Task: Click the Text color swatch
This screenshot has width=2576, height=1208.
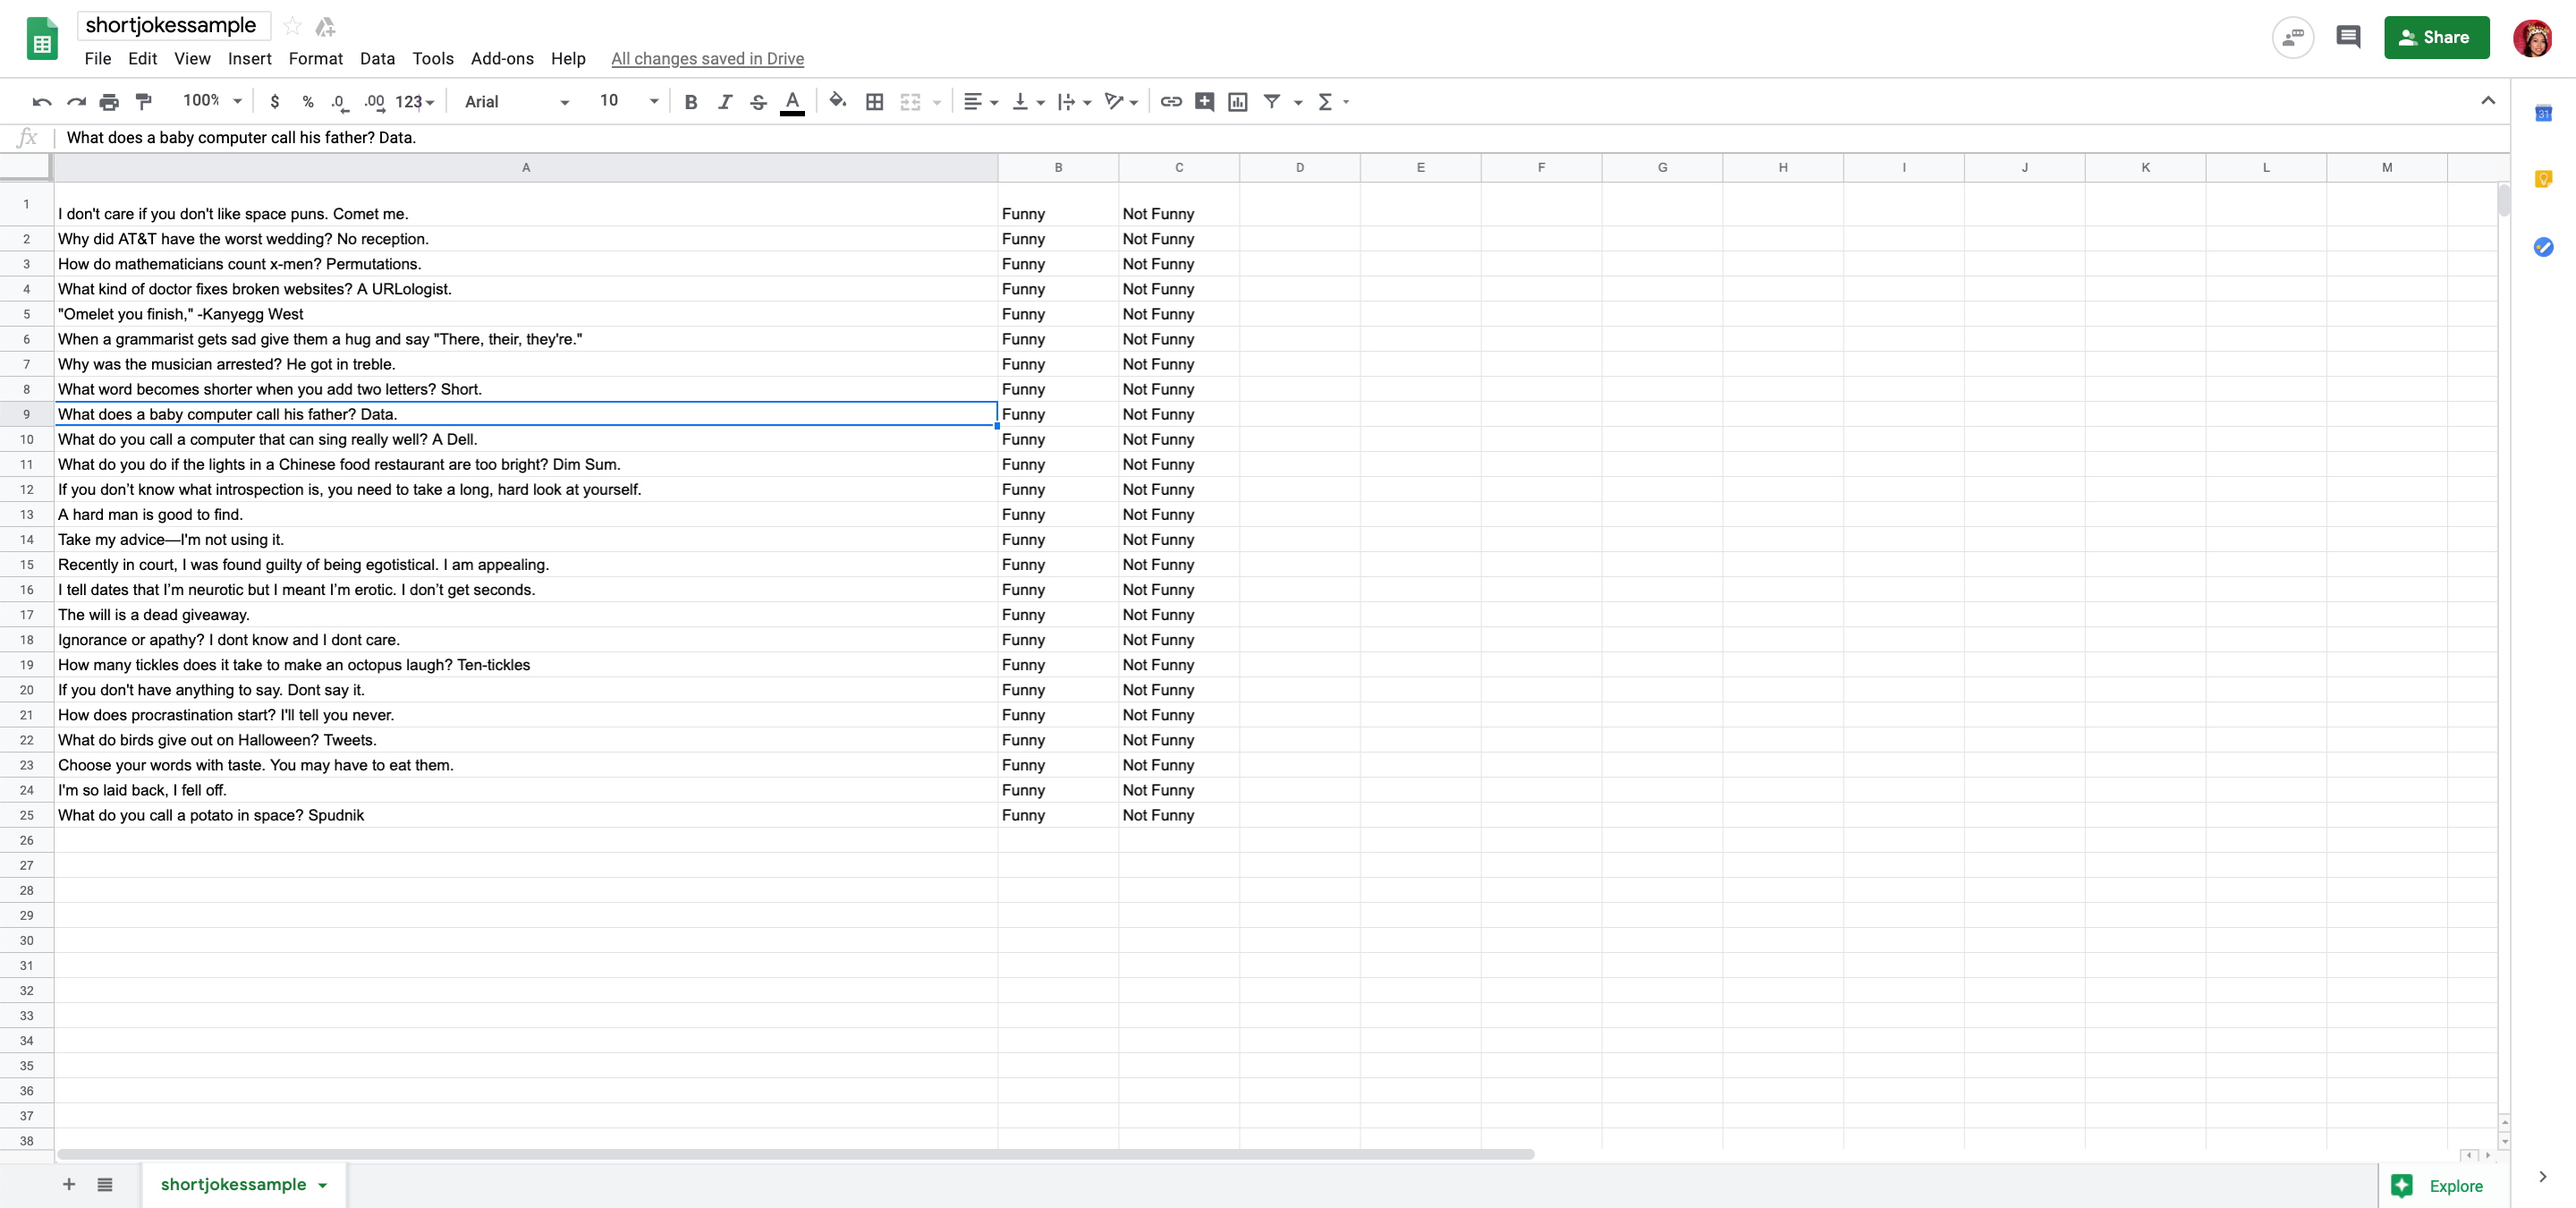Action: [x=792, y=102]
